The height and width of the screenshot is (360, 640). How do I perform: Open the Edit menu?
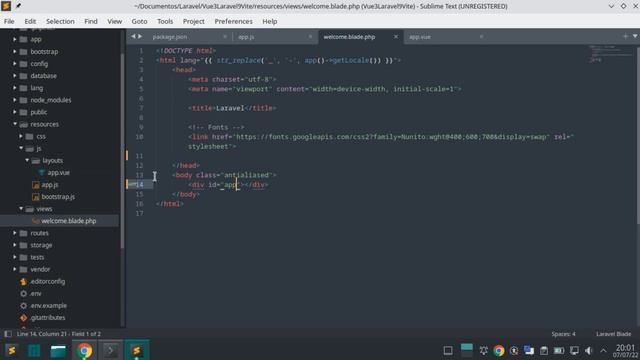coord(30,21)
